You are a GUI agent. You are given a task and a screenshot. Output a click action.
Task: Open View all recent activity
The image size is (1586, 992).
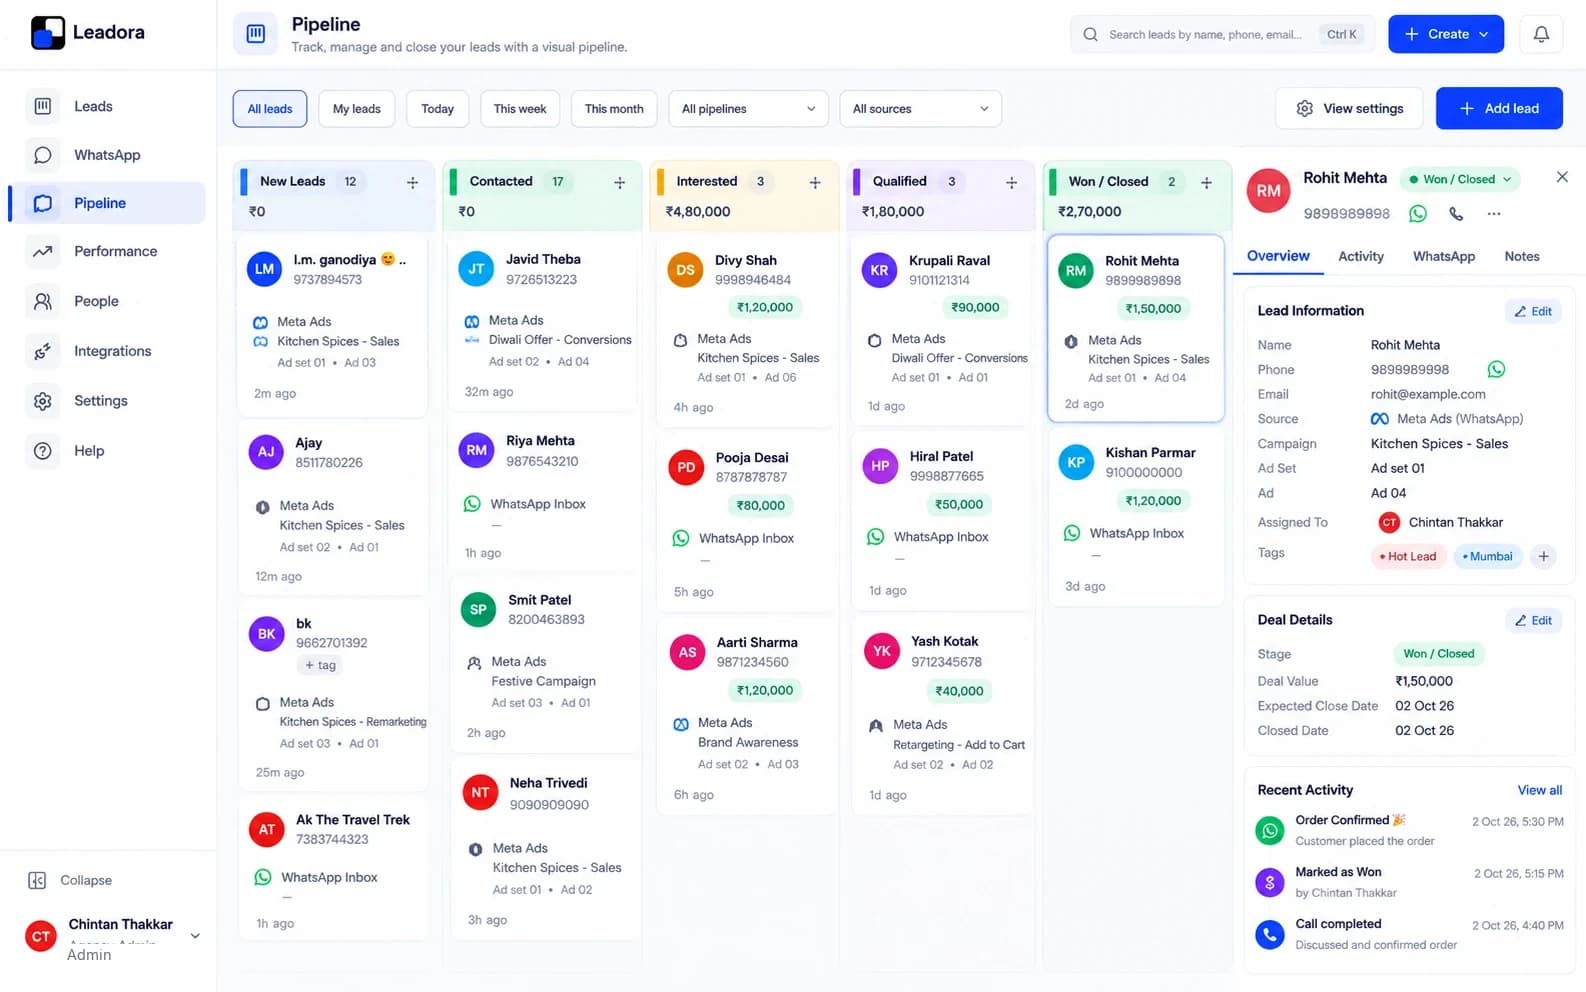click(1539, 790)
